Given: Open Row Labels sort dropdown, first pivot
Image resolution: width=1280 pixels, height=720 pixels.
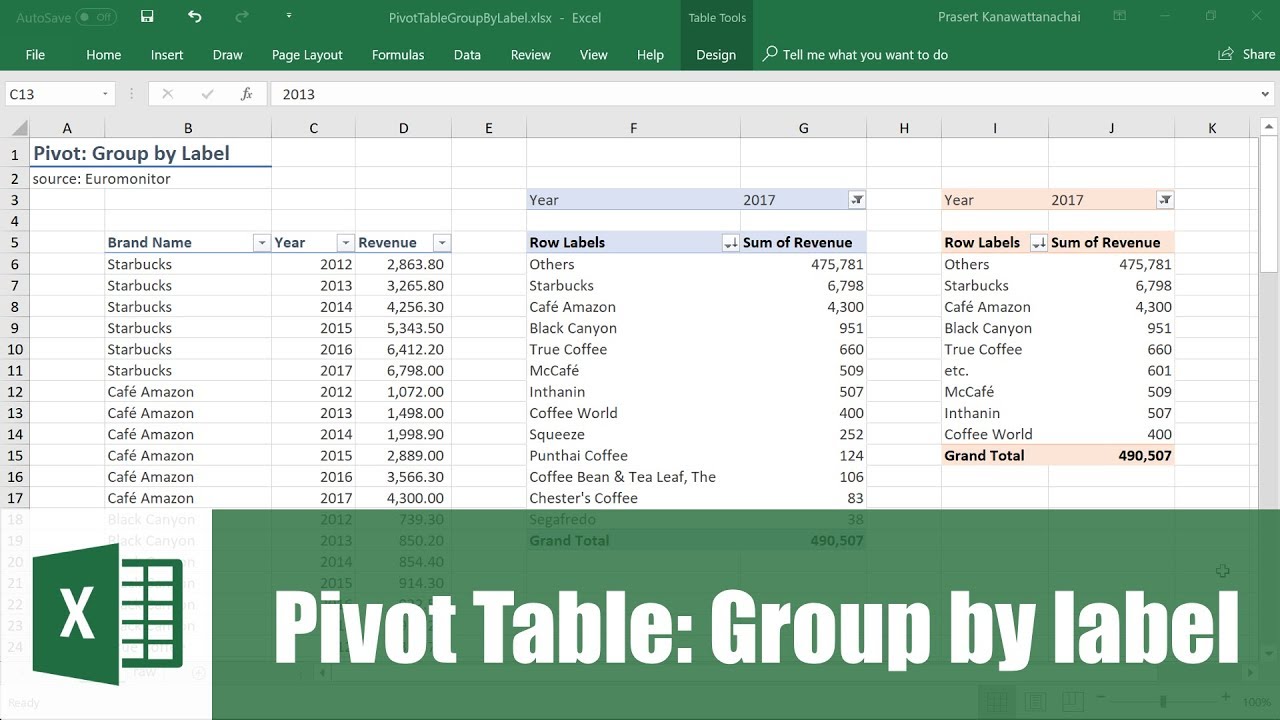Looking at the screenshot, I should pos(731,243).
